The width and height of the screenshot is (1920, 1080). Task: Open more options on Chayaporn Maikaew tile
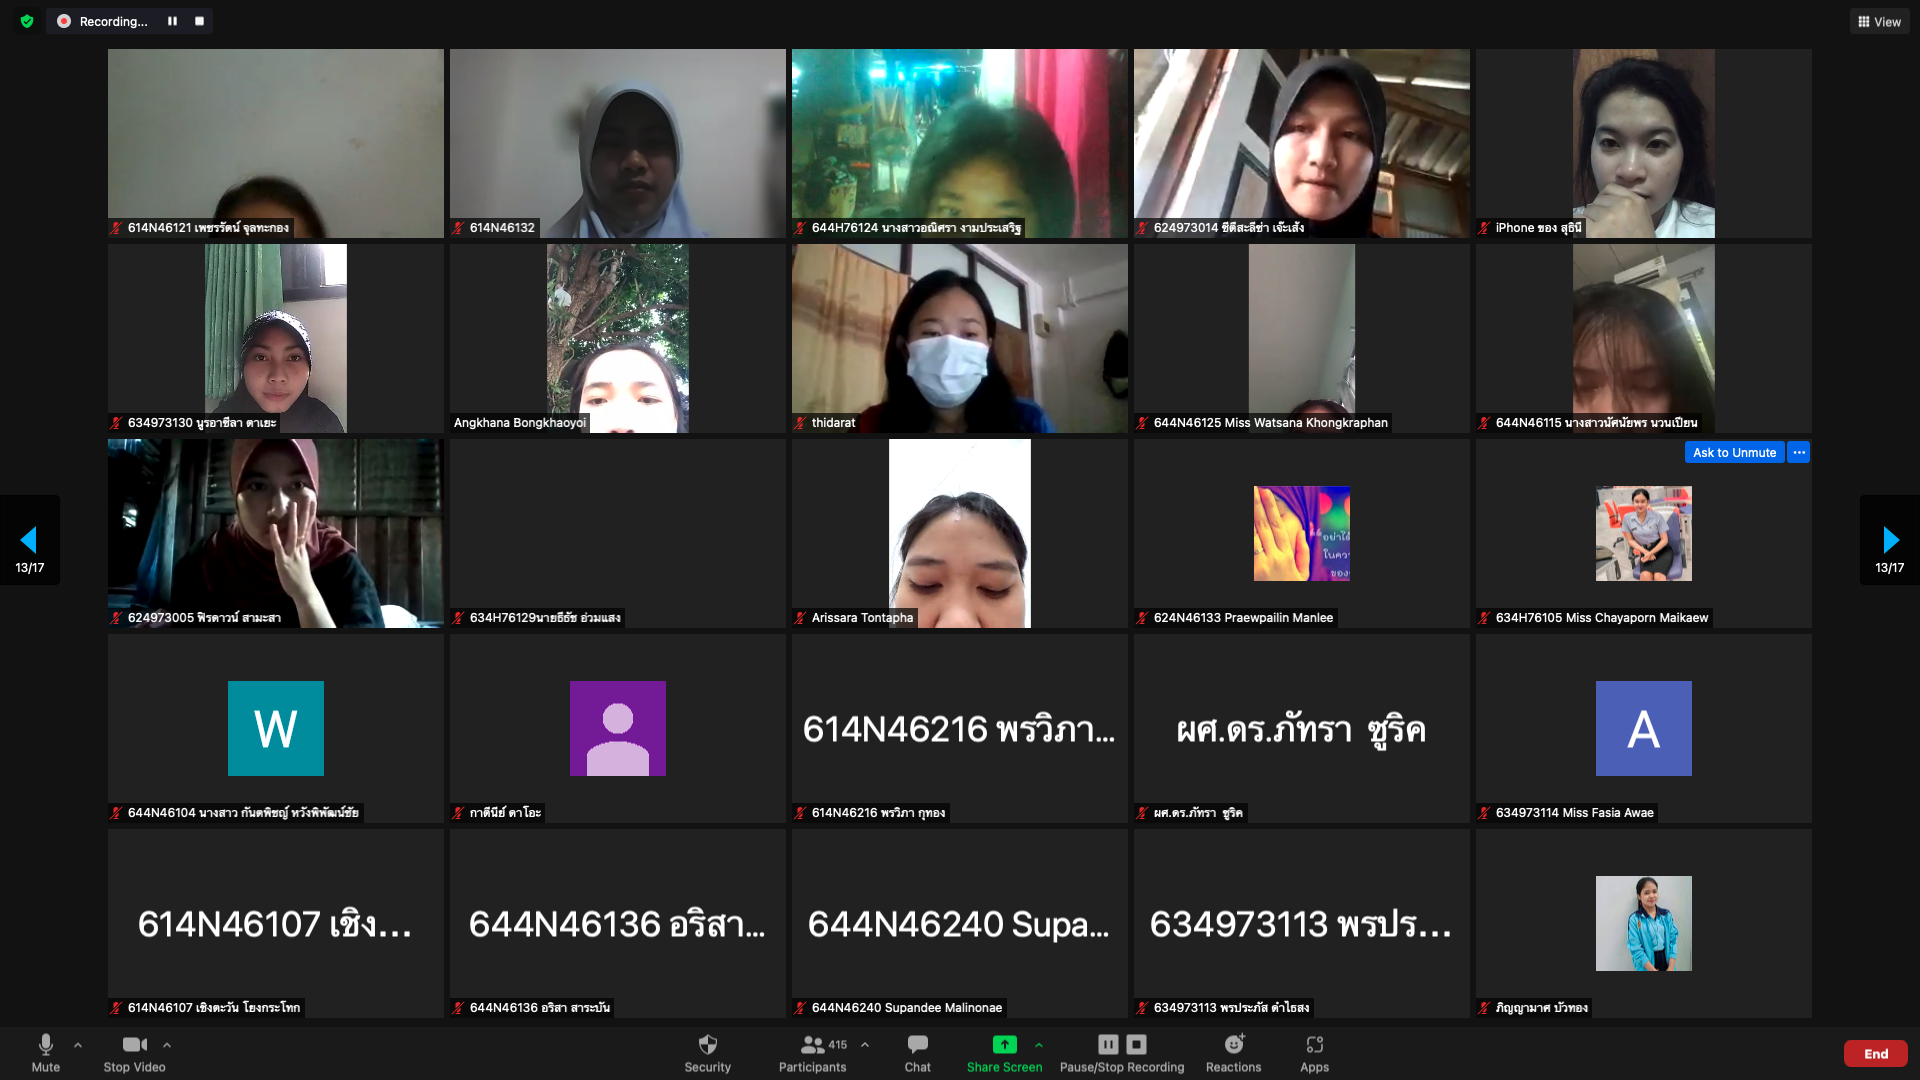[x=1799, y=452]
